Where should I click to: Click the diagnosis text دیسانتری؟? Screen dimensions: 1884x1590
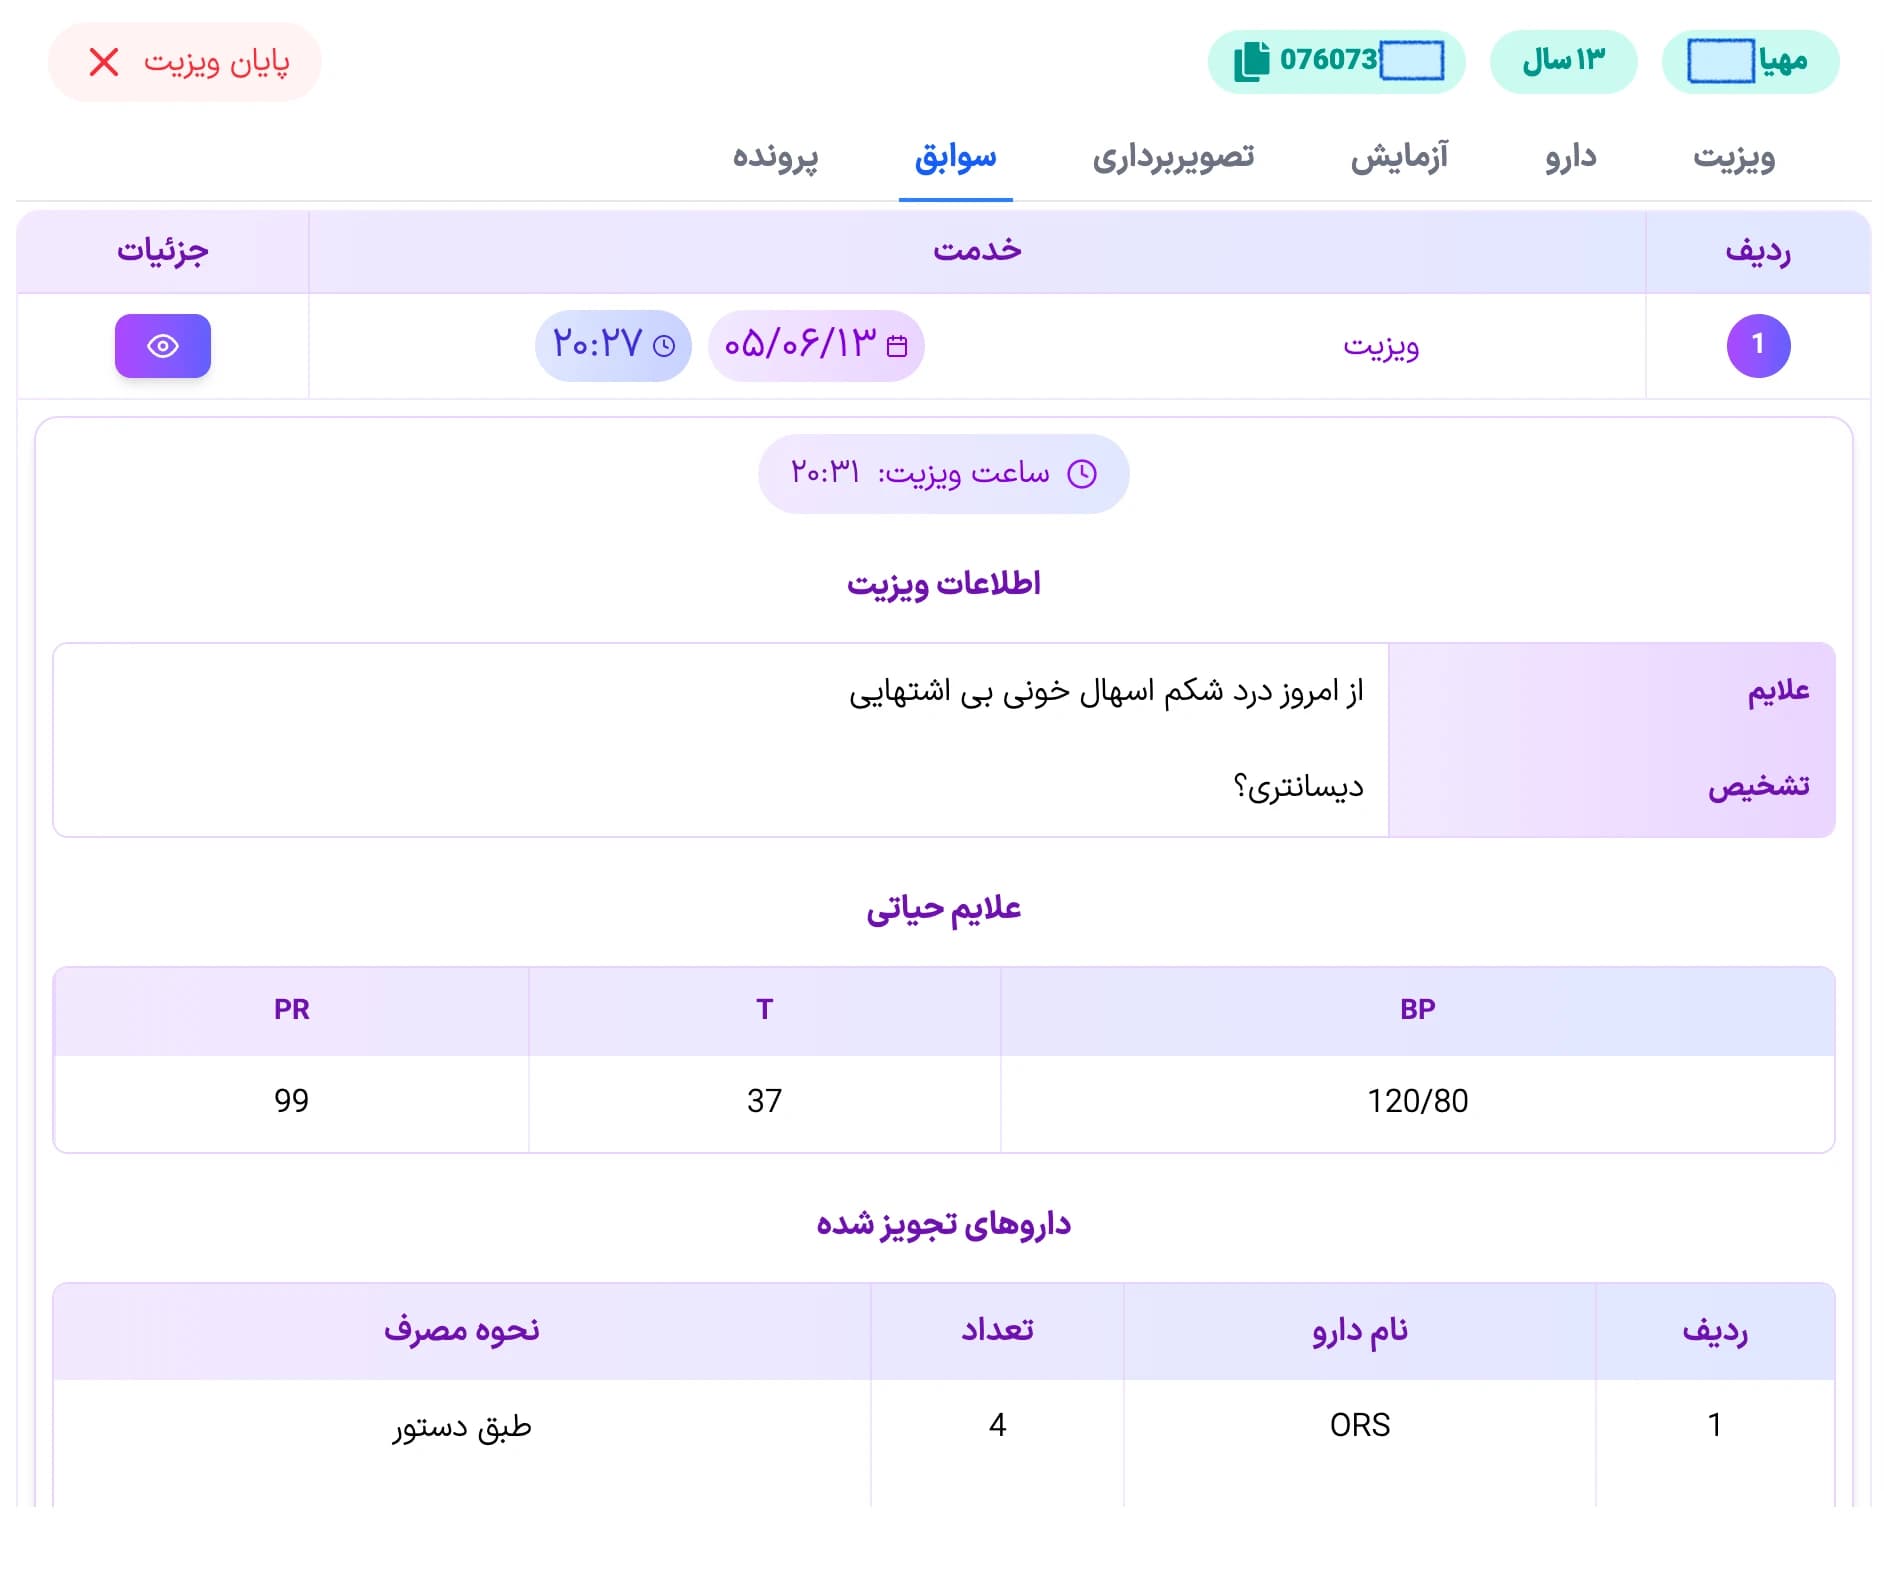tap(1298, 787)
